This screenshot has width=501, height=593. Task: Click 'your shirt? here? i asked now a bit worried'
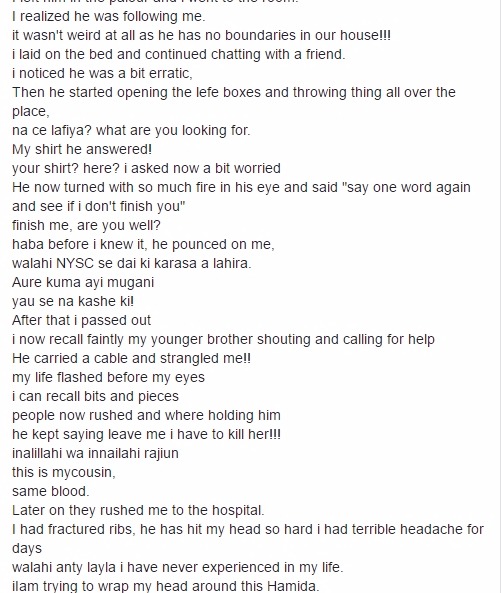pos(146,168)
